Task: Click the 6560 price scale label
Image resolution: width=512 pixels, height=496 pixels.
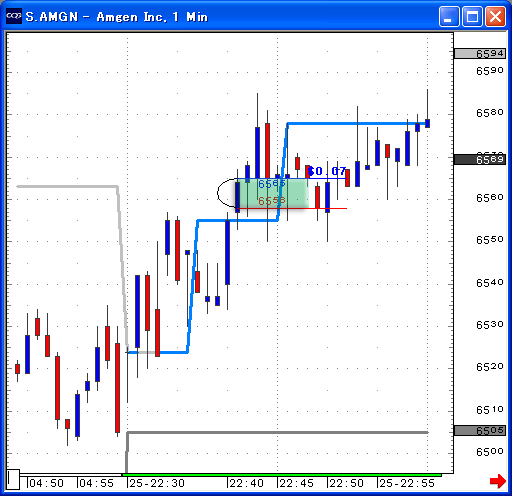Action: (490, 198)
